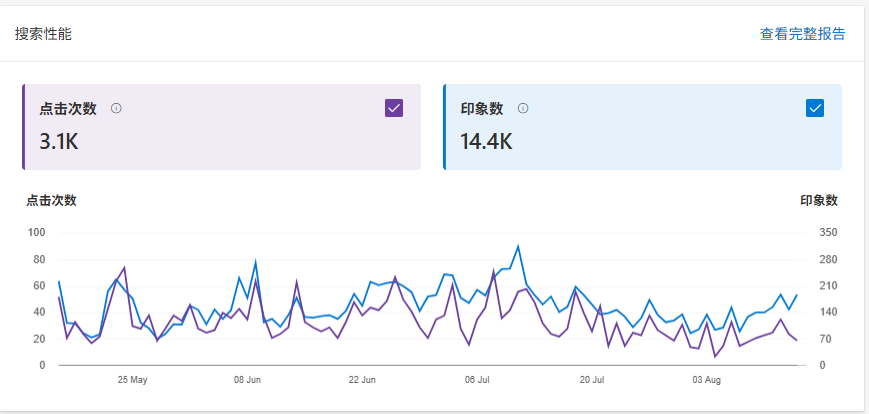Screen dimensions: 869x414
Task: Click the 14.4K impressions value
Action: [x=486, y=141]
